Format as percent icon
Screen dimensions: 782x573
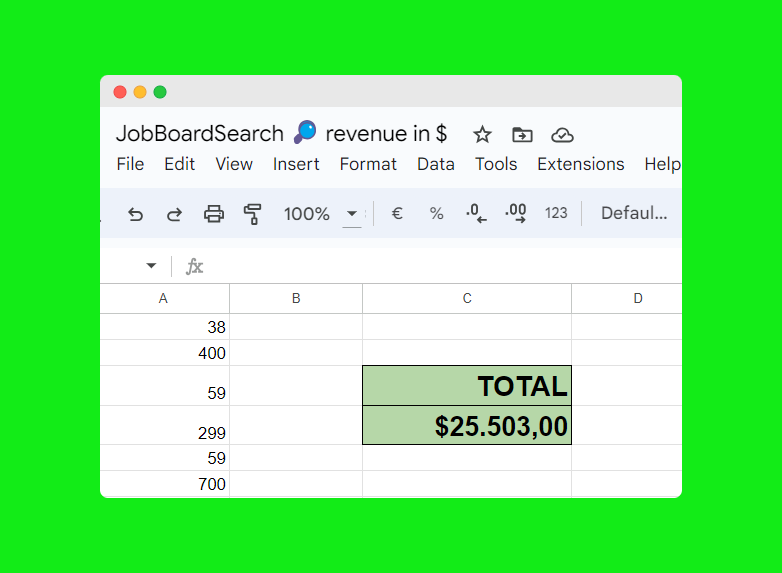(x=436, y=213)
